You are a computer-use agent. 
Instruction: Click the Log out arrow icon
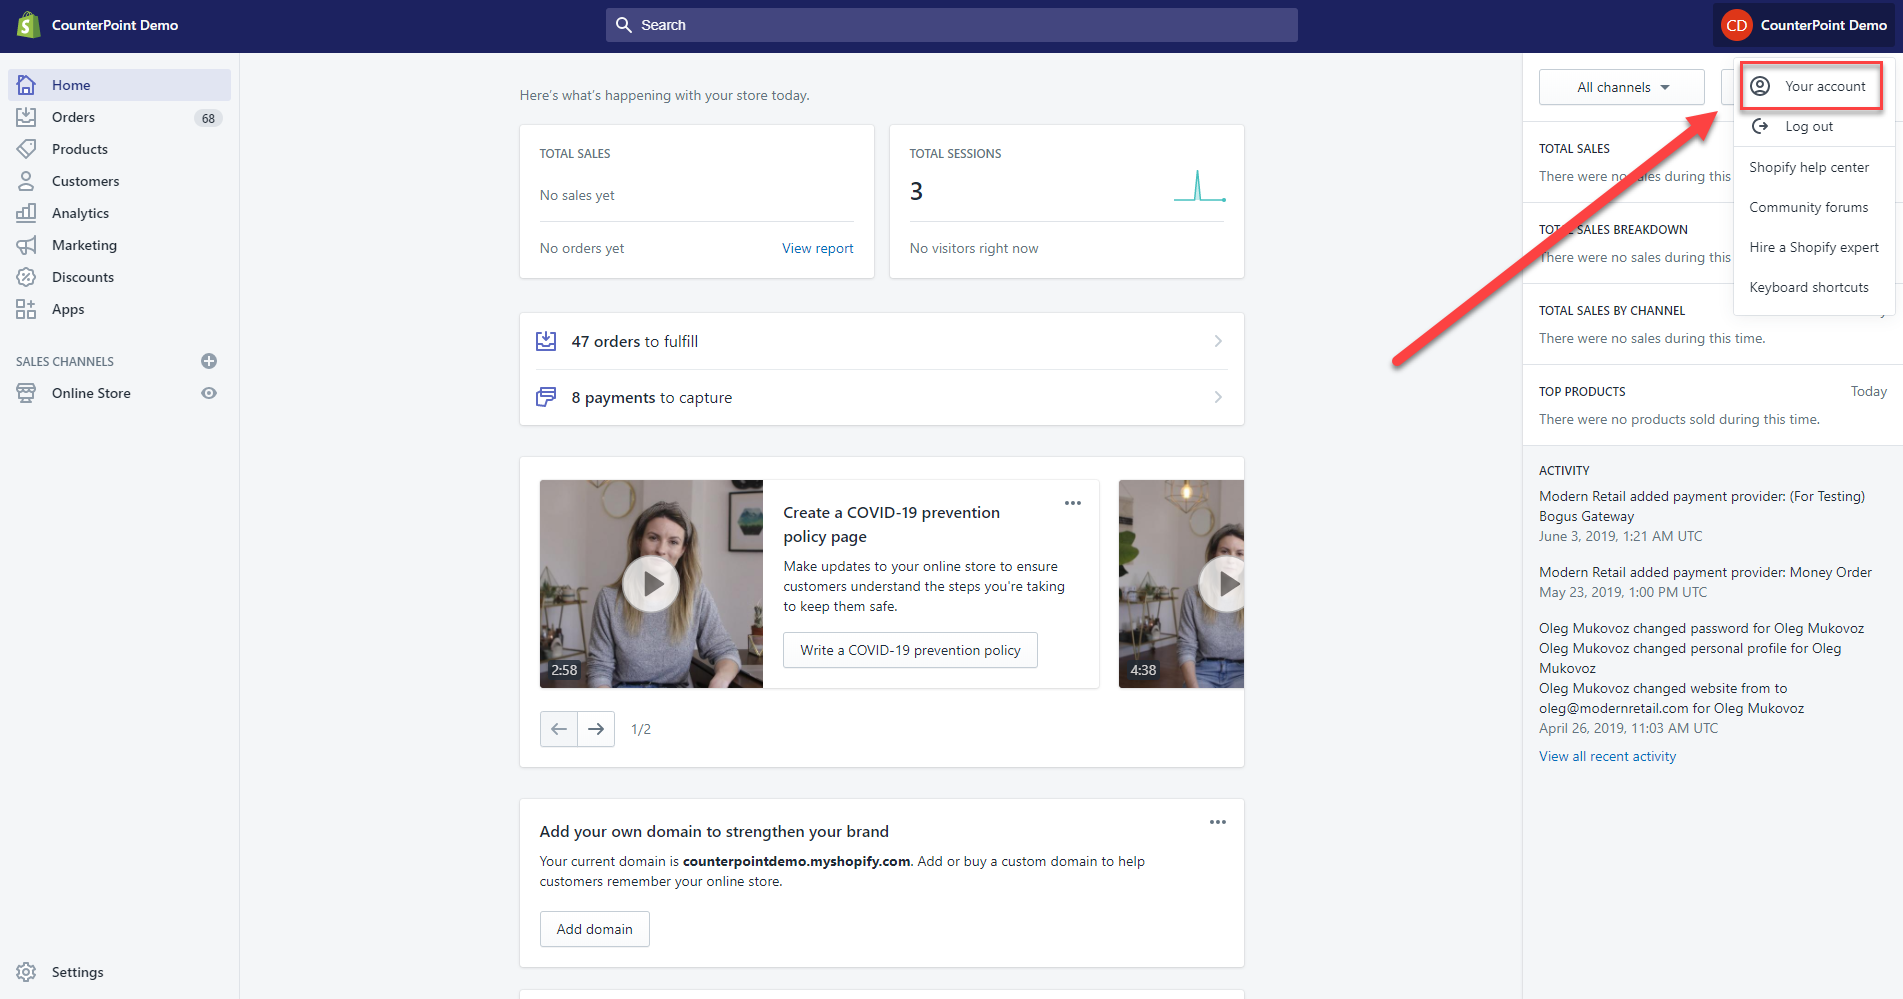[x=1760, y=126]
